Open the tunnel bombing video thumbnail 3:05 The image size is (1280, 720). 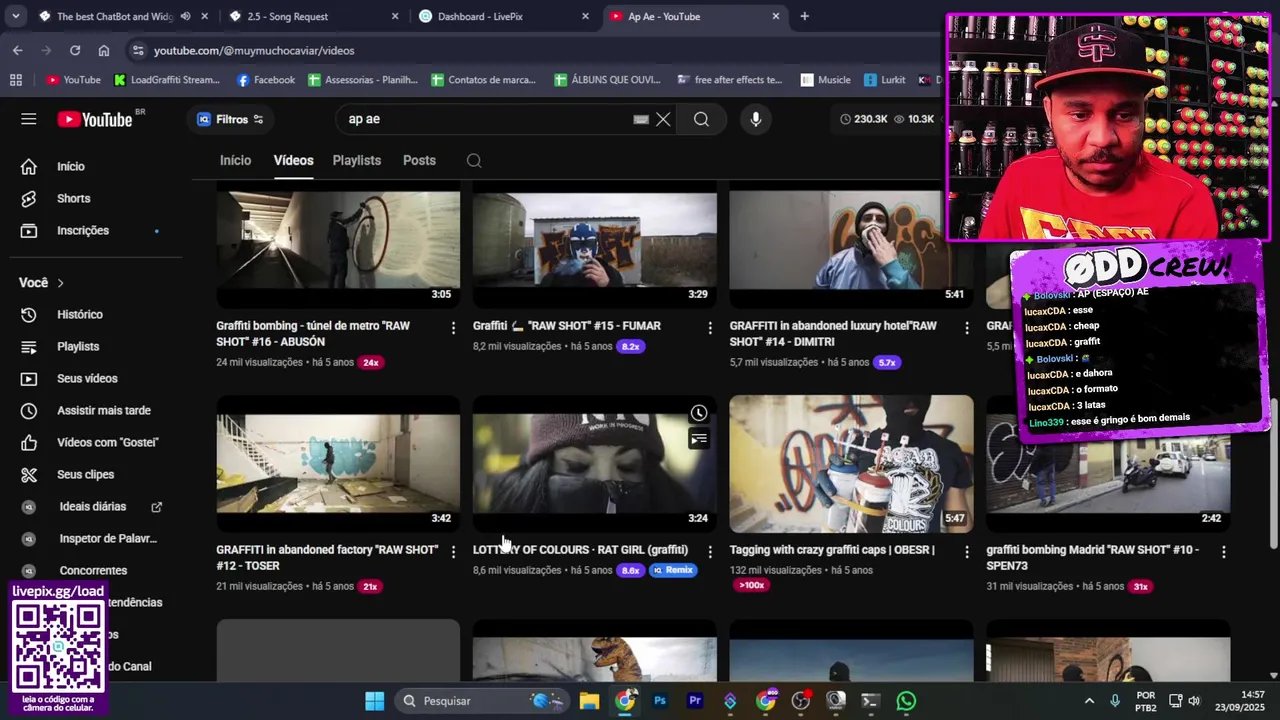pos(338,248)
